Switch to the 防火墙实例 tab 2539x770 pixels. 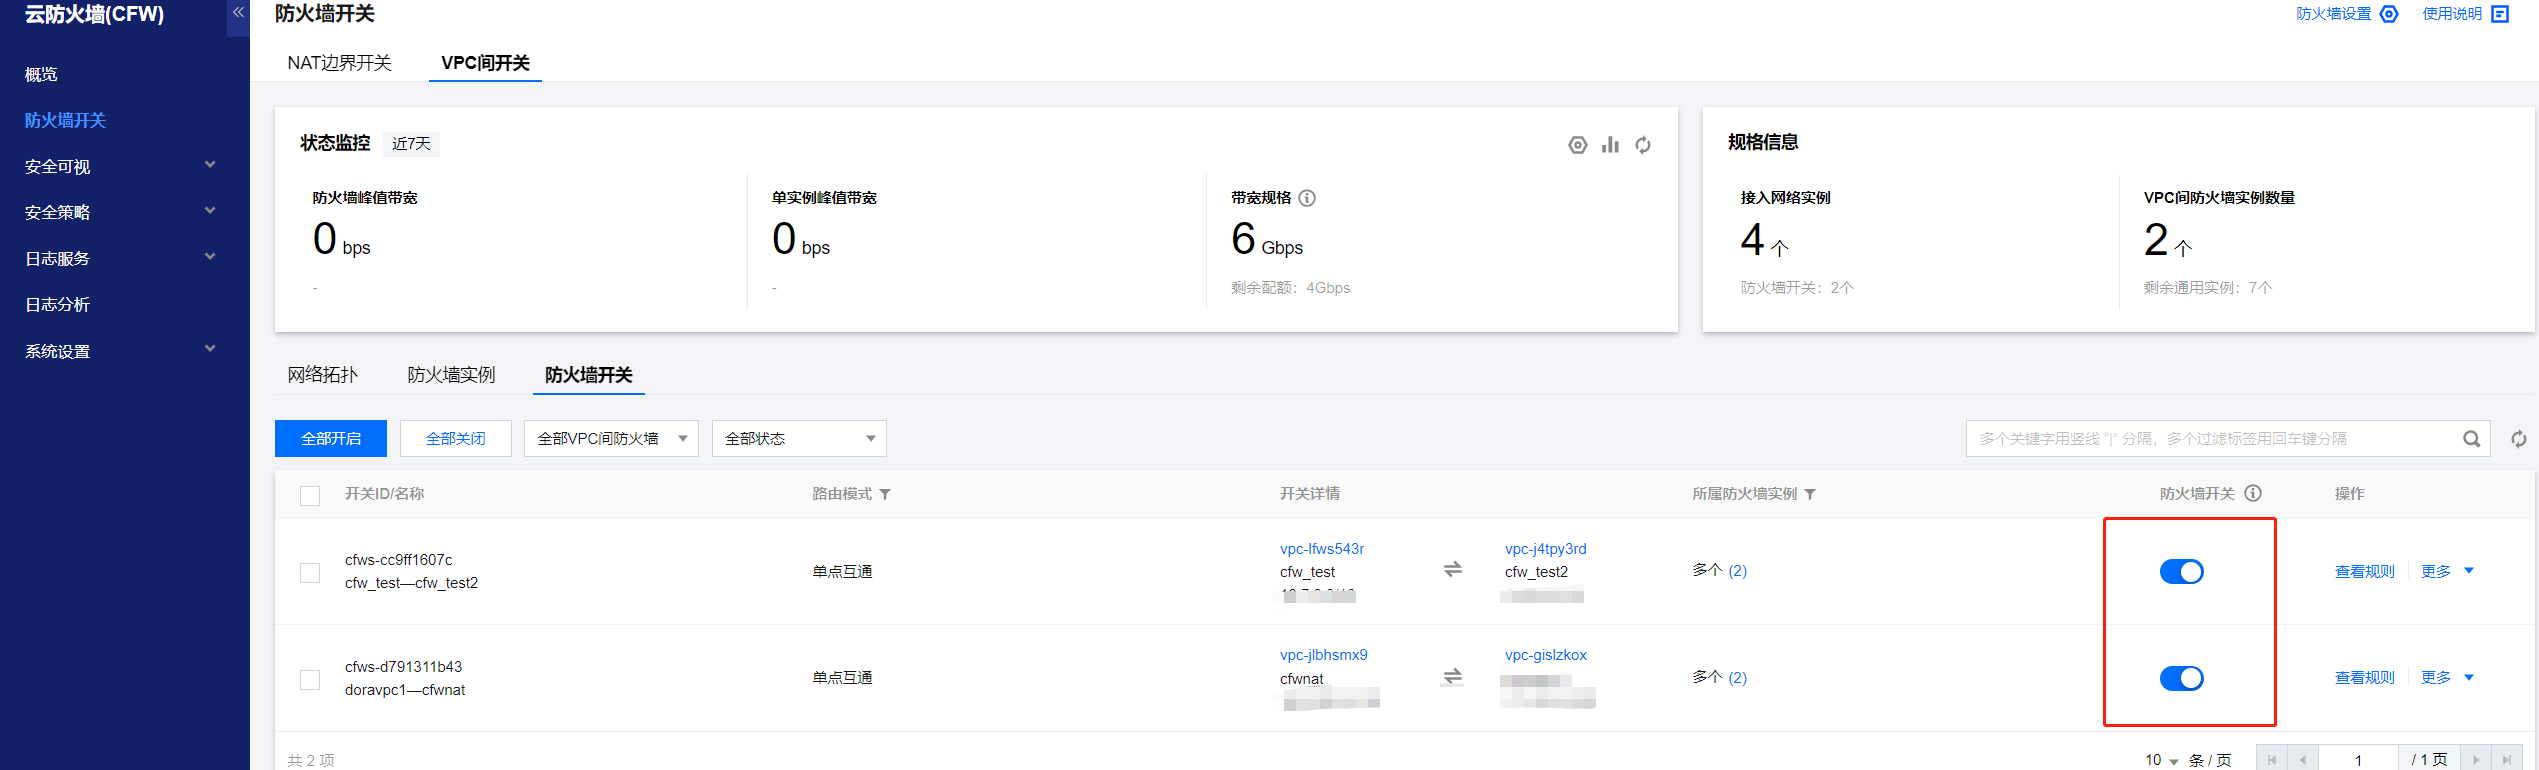click(x=451, y=375)
